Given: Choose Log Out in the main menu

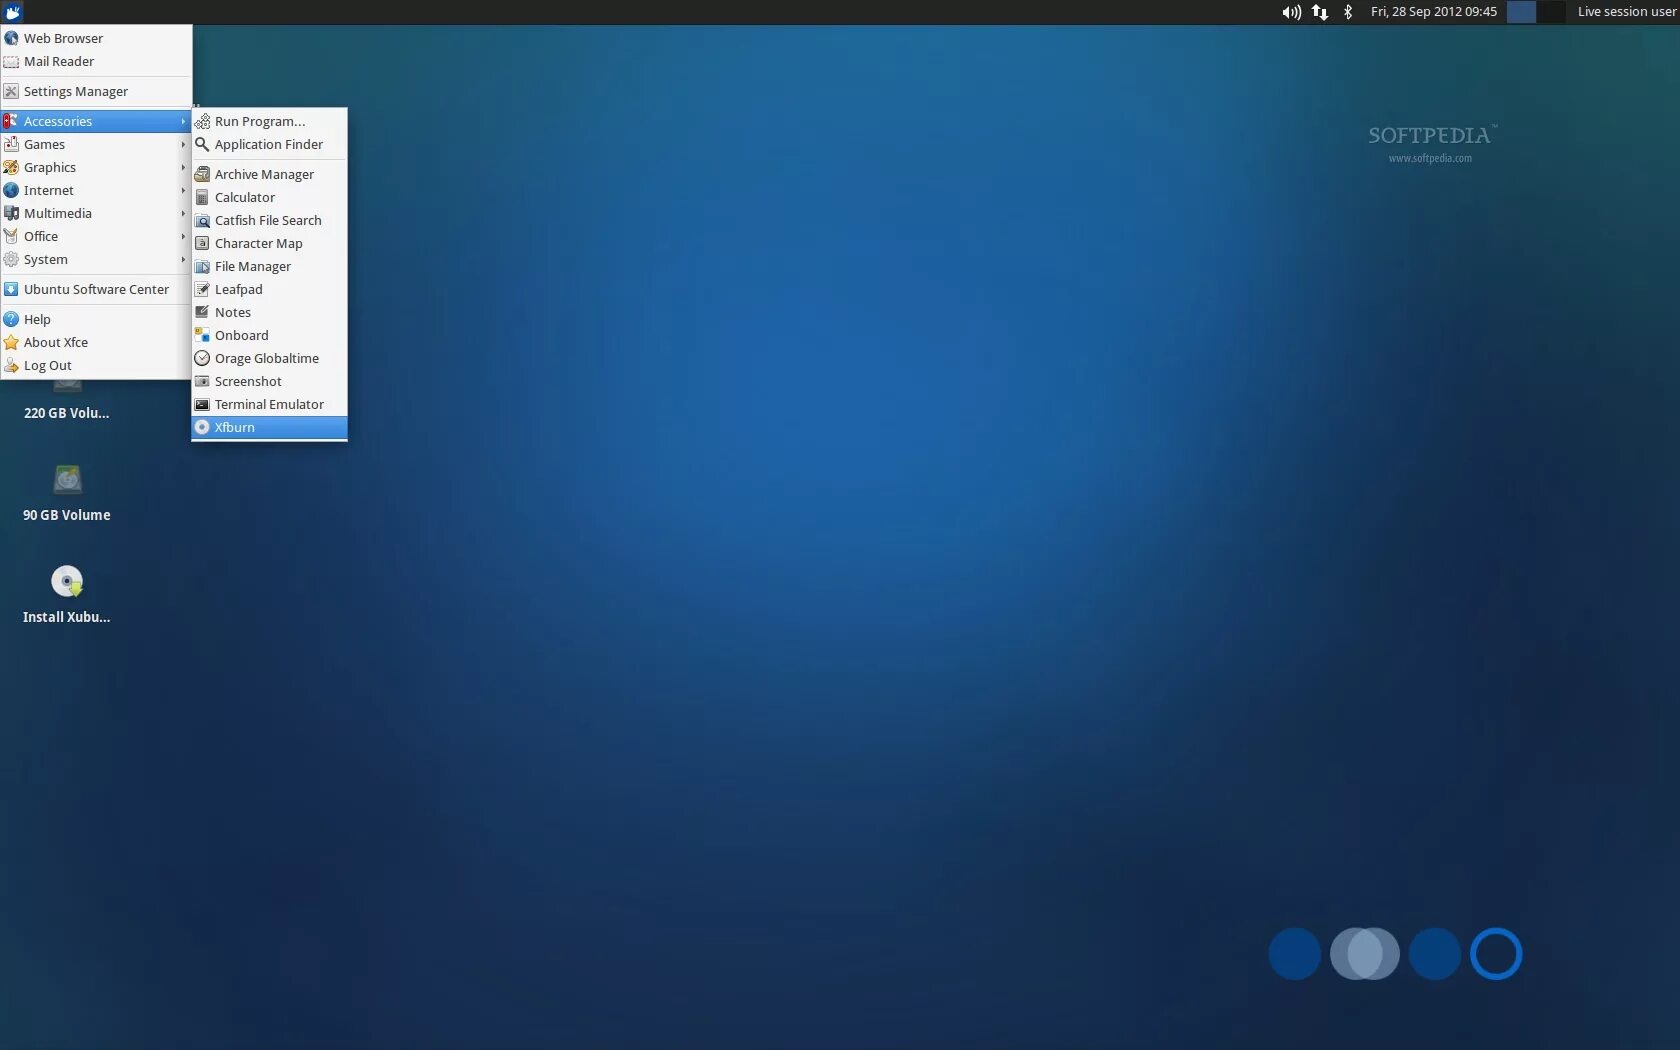Looking at the screenshot, I should point(96,365).
